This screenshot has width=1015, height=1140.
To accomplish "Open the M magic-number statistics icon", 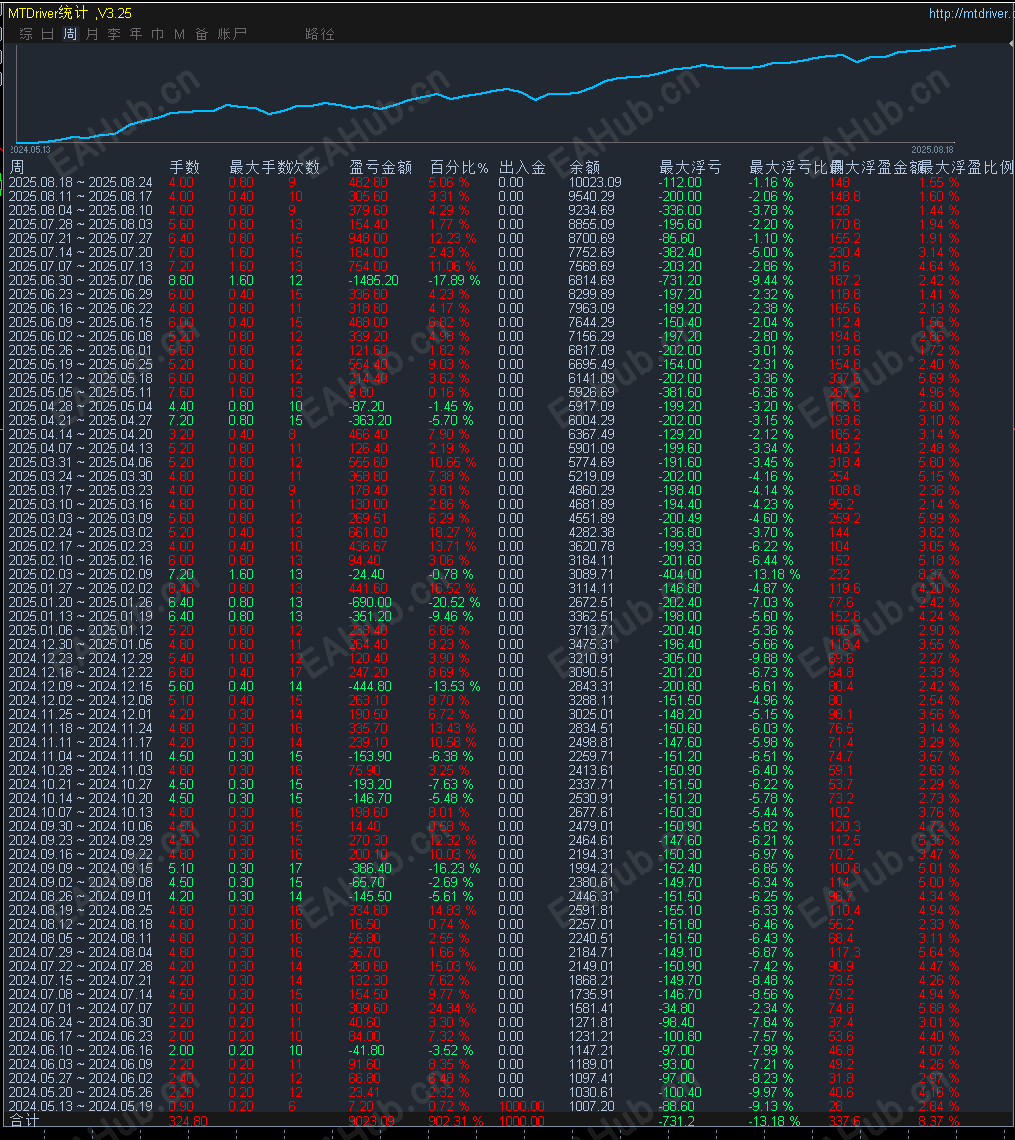I will click(179, 33).
